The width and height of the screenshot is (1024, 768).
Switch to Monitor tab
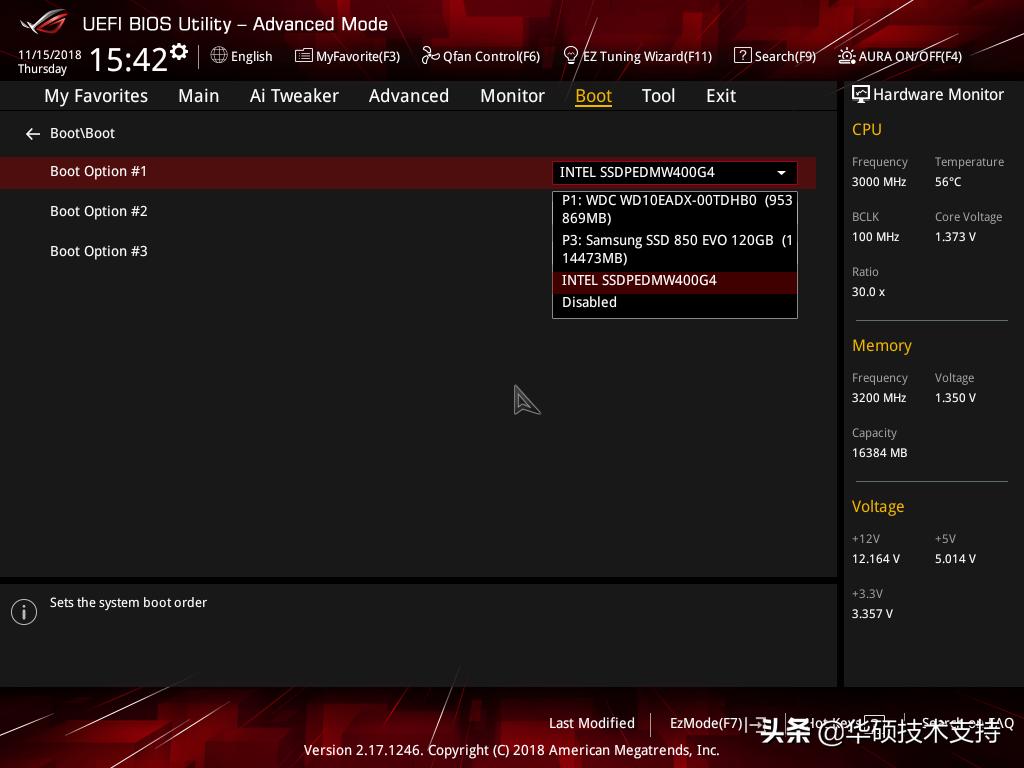(x=512, y=96)
